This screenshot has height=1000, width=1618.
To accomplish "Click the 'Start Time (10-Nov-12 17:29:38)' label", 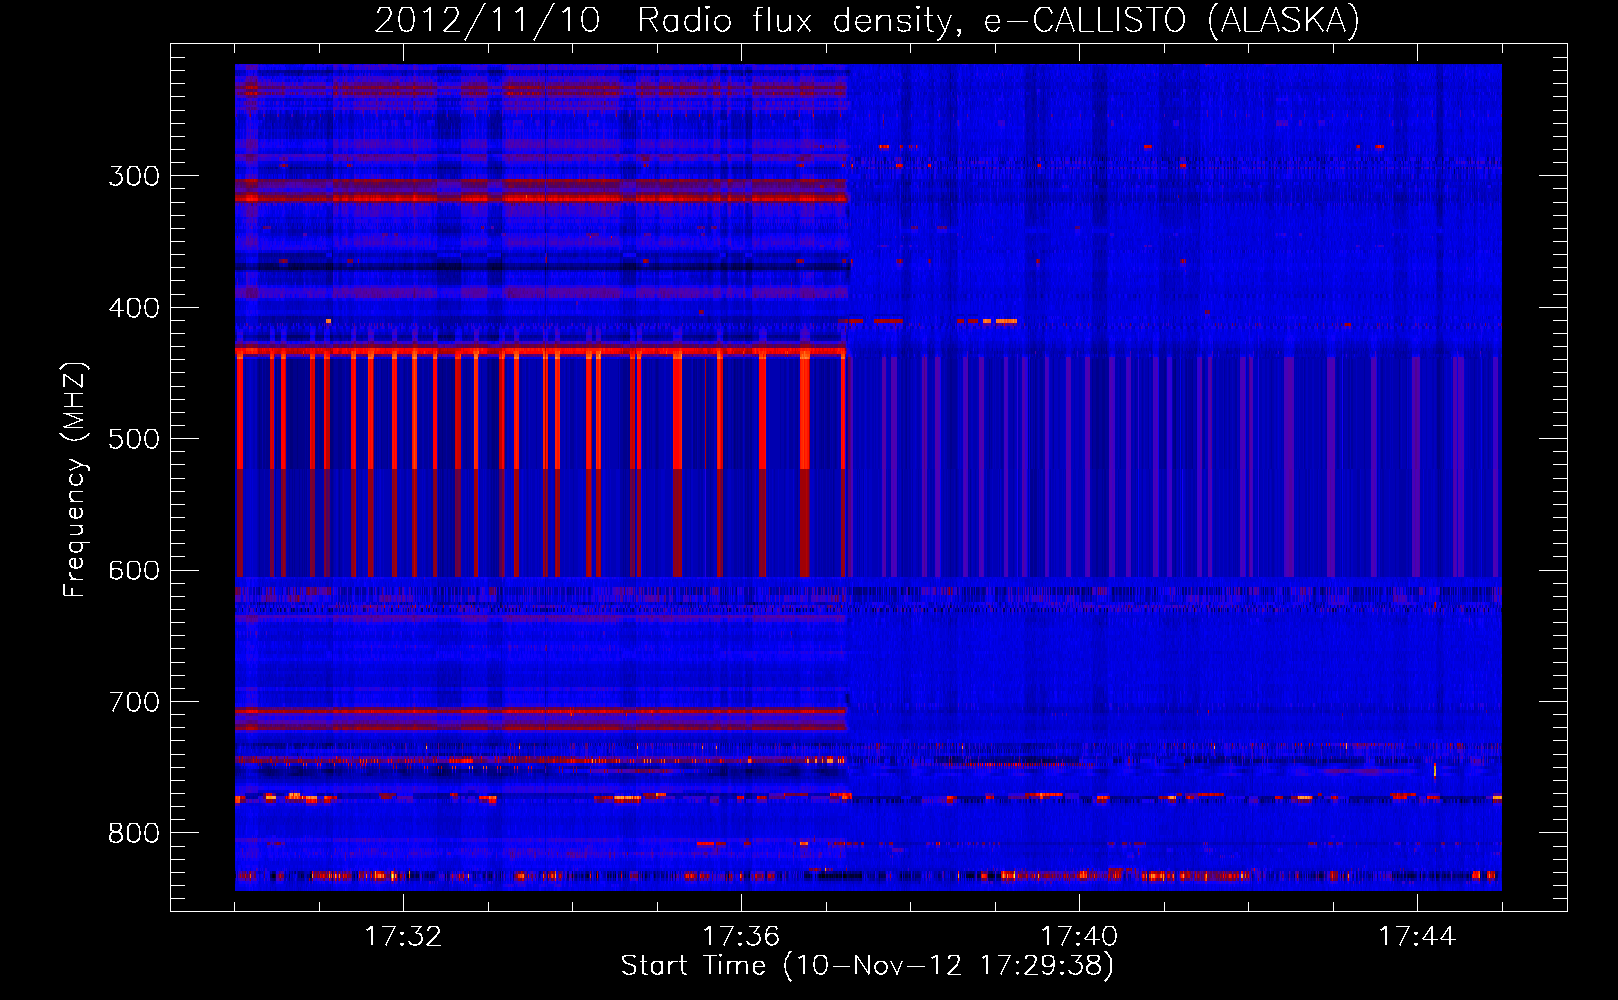I will 867,966.
